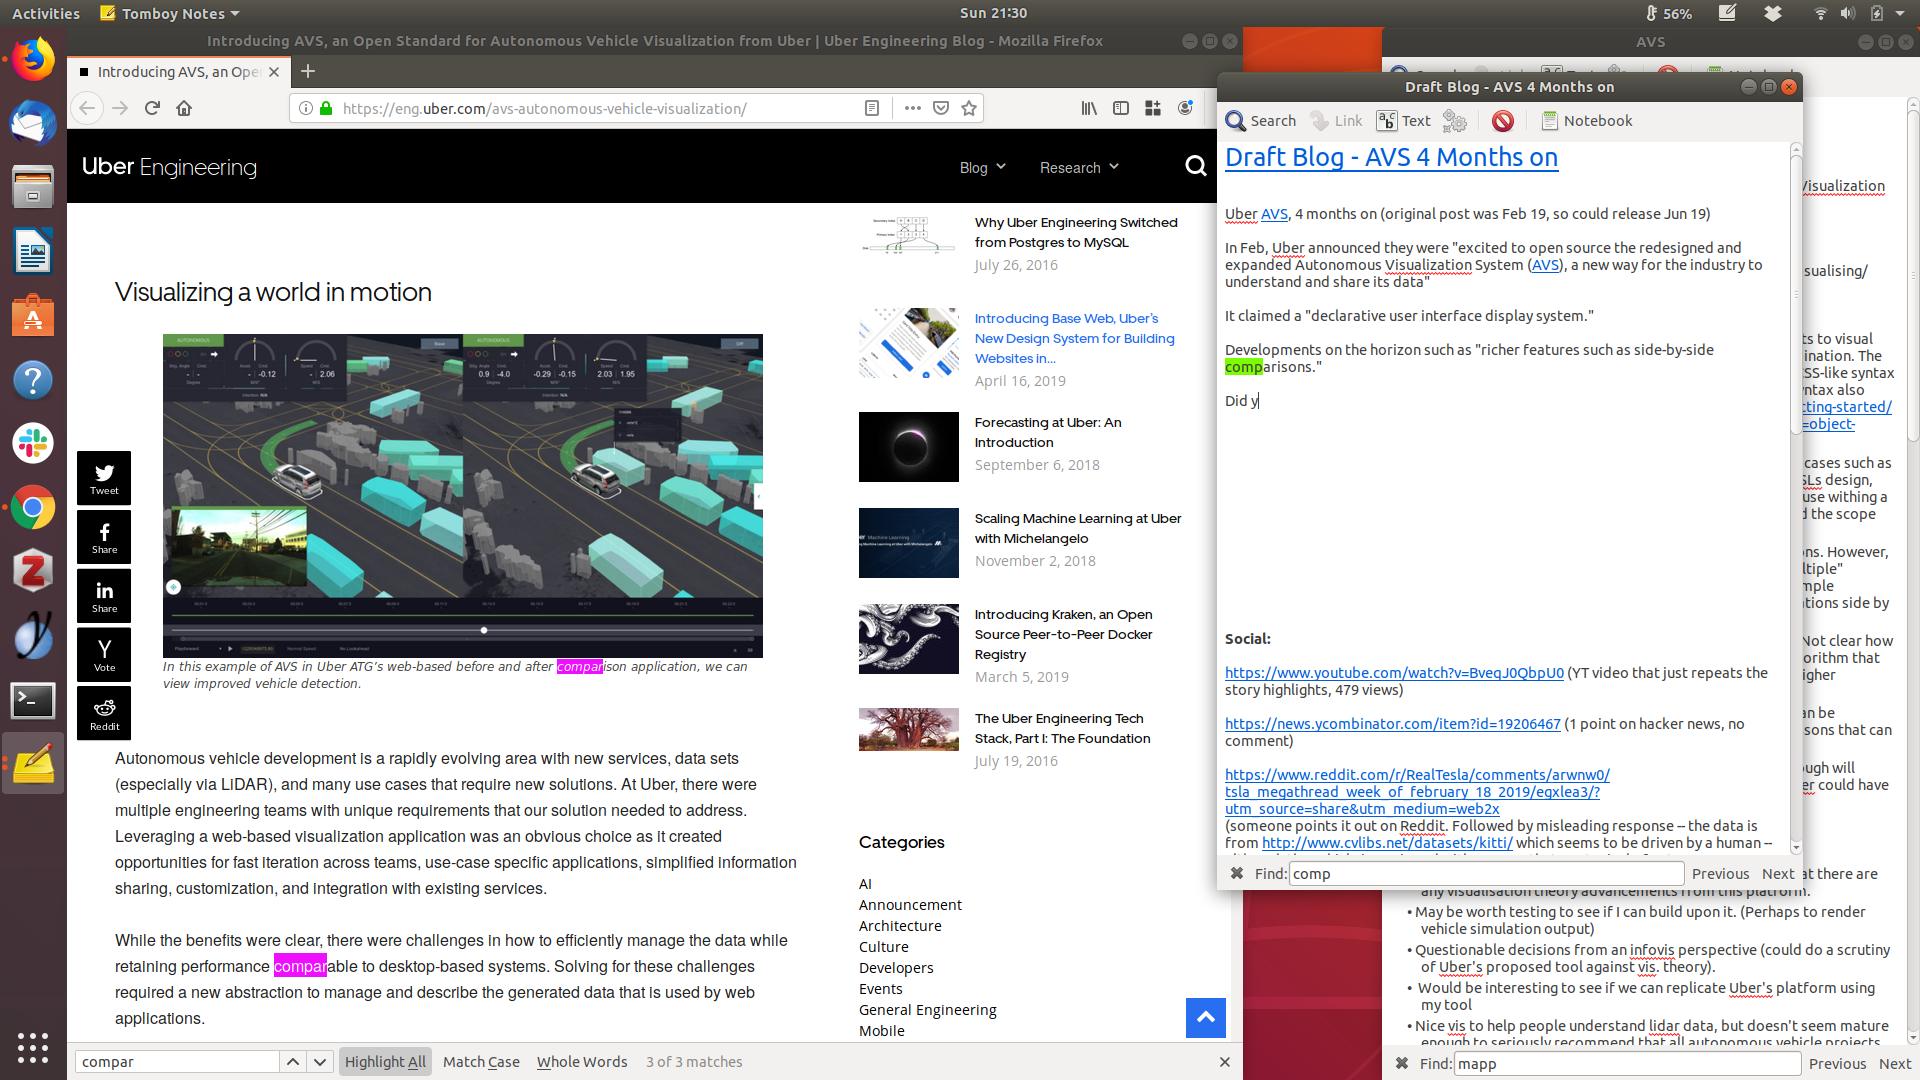Toggle Match Case in find bar
1920x1080 pixels.
481,1062
